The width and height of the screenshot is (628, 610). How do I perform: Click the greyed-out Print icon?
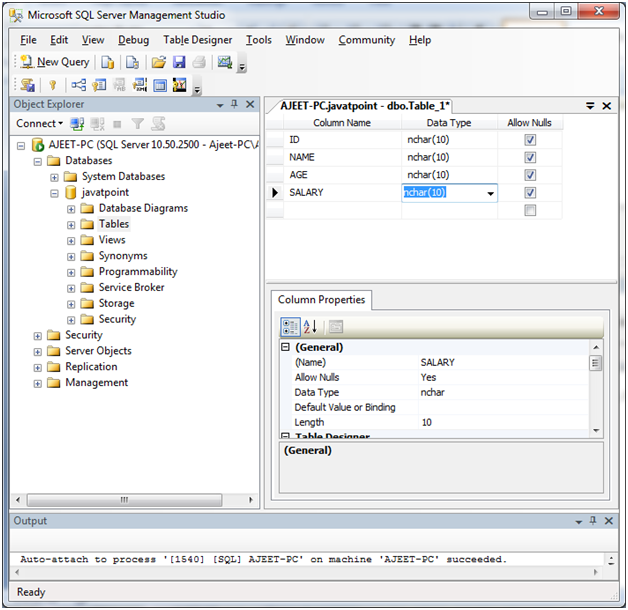(199, 62)
